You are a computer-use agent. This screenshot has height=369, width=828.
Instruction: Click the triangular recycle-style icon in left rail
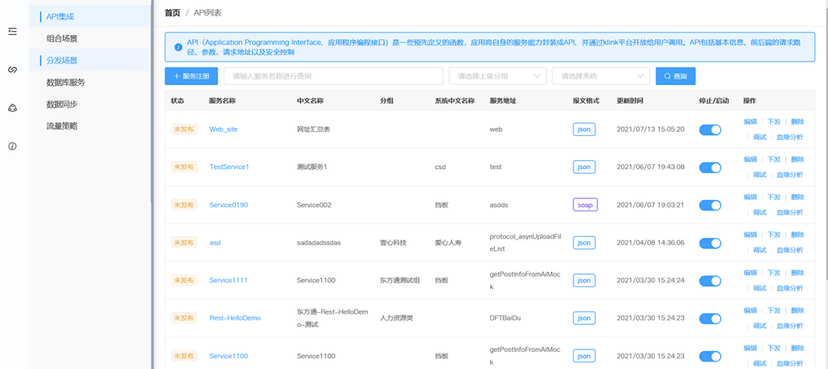[13, 108]
